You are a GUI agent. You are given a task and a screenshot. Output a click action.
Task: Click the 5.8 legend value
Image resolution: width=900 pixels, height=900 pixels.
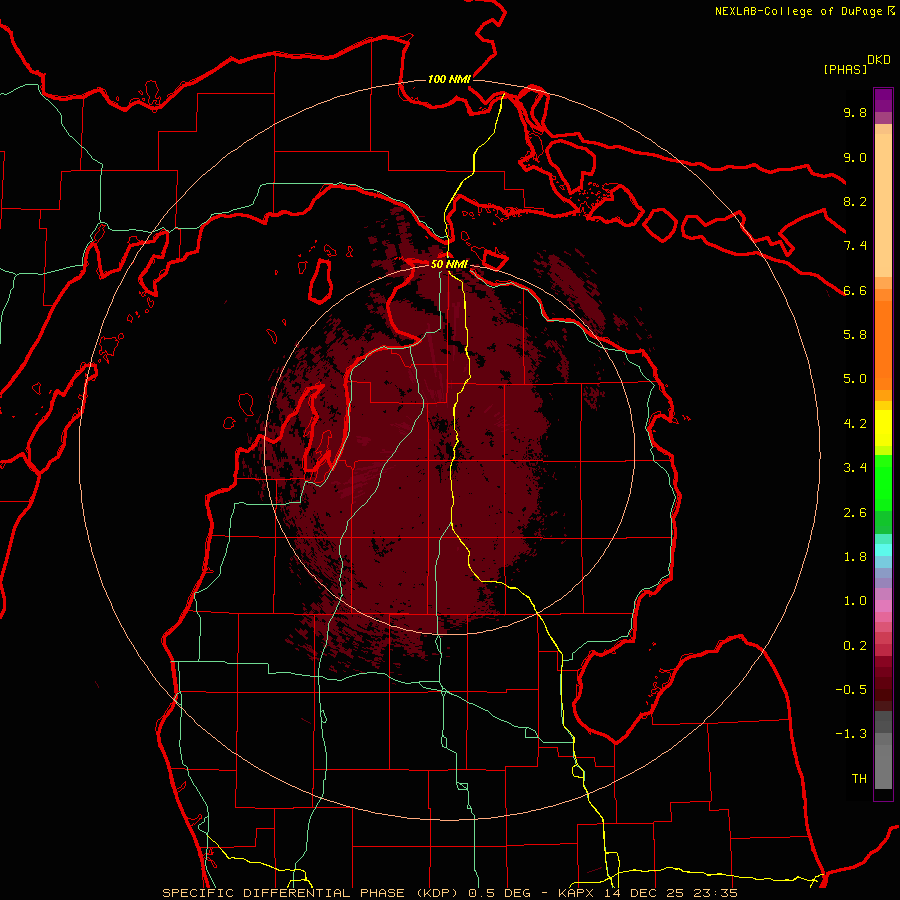(x=855, y=335)
